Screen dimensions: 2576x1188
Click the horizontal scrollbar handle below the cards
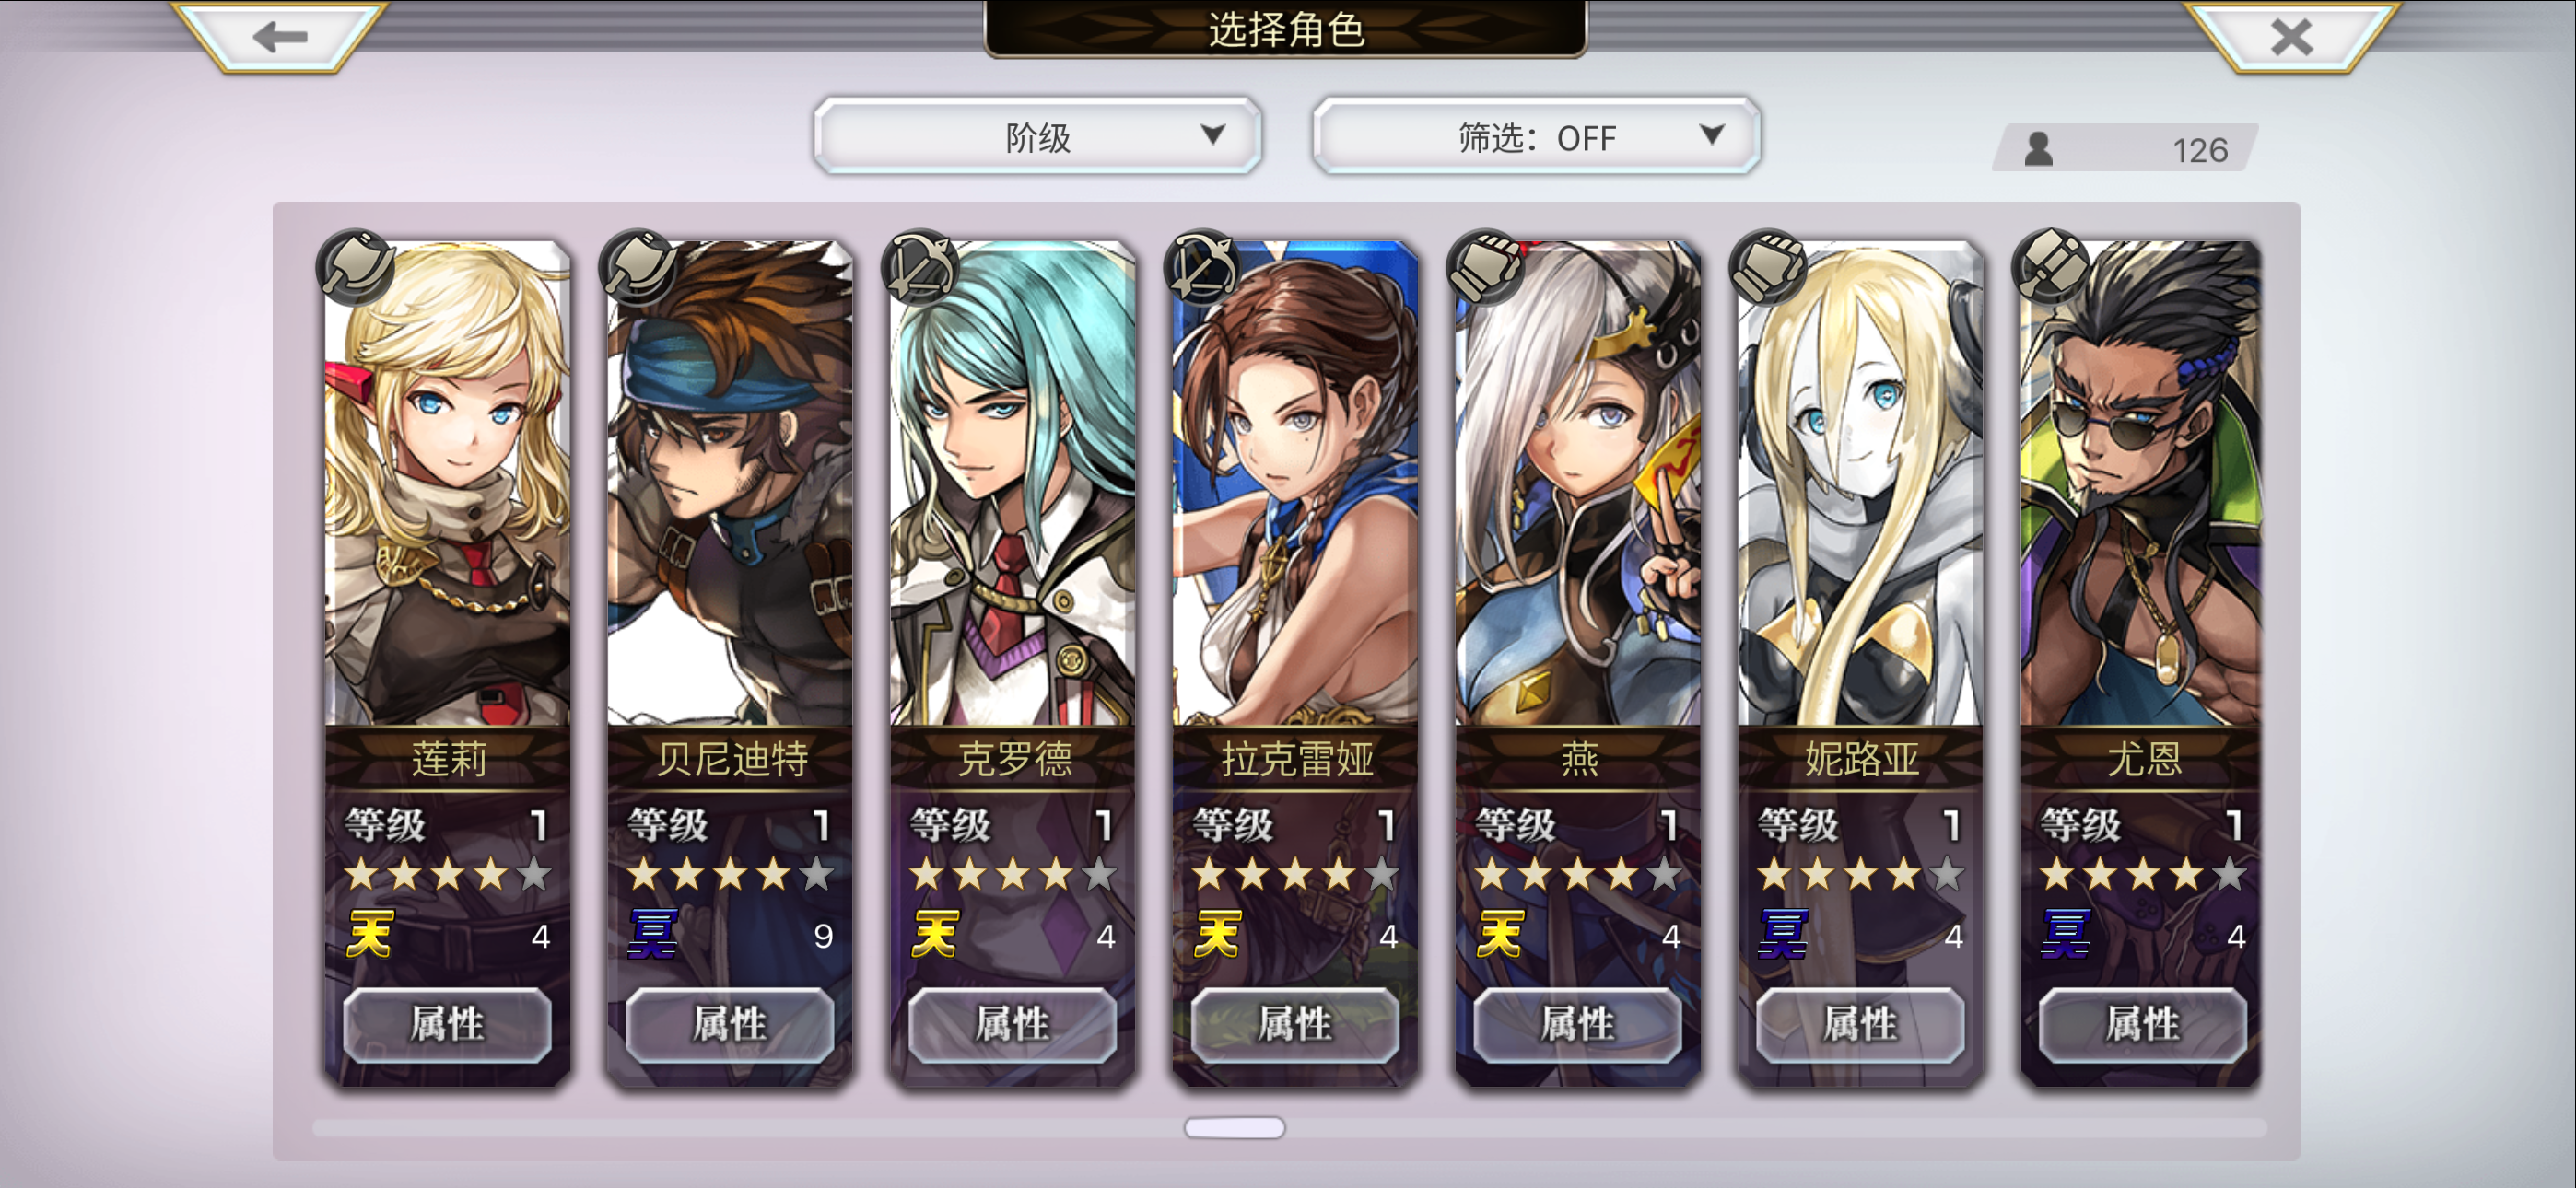[x=1234, y=1128]
